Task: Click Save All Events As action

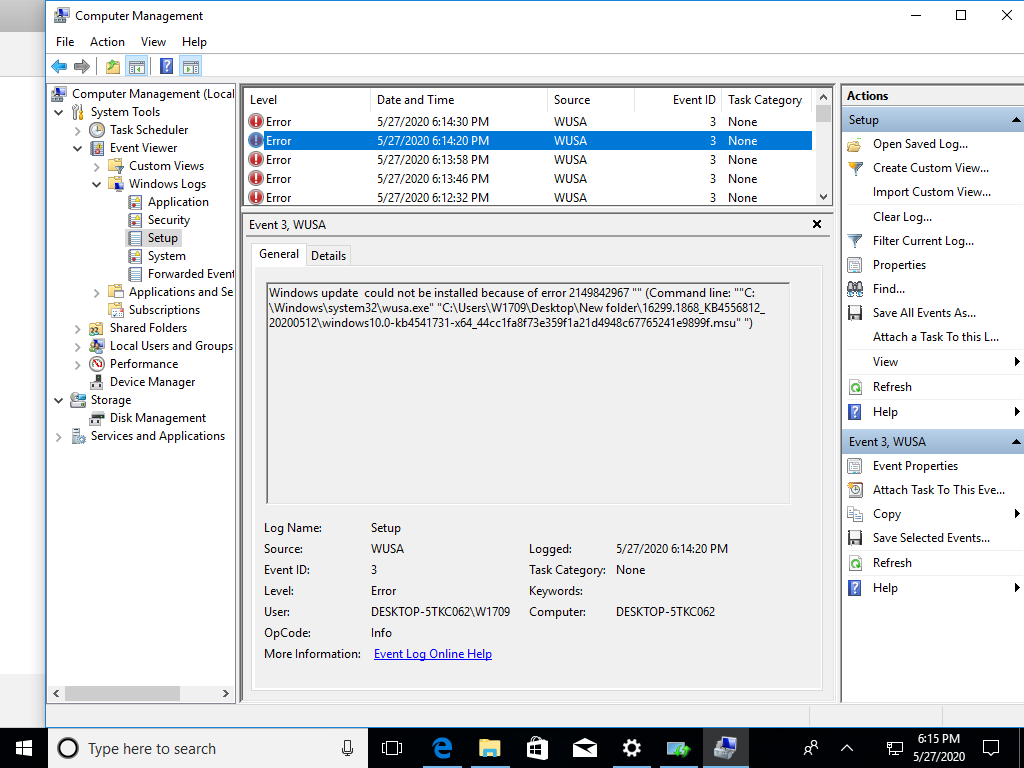Action: click(x=924, y=313)
